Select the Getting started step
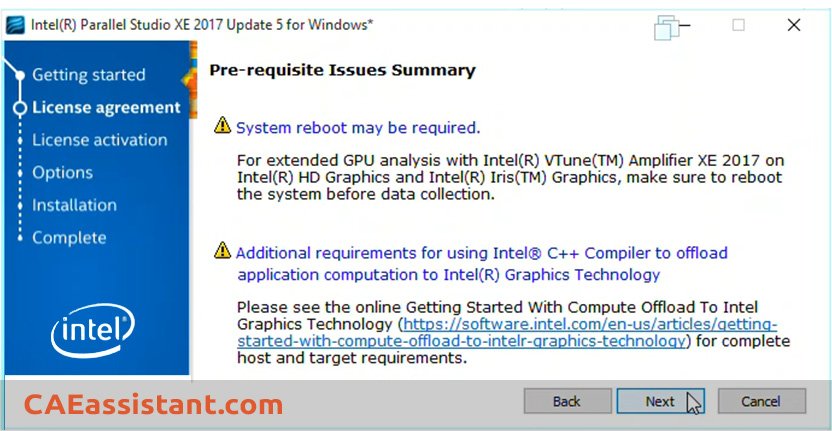The width and height of the screenshot is (832, 431). (x=89, y=75)
